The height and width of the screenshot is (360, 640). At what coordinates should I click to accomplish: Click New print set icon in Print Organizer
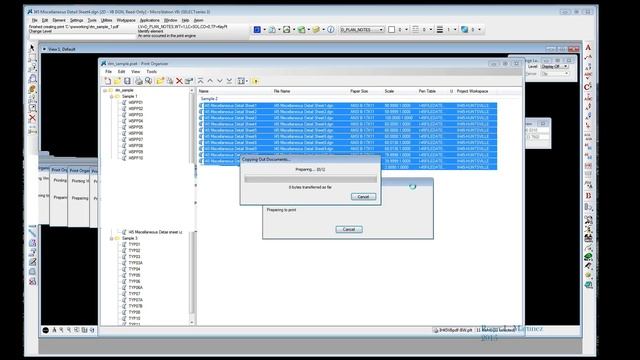(108, 81)
